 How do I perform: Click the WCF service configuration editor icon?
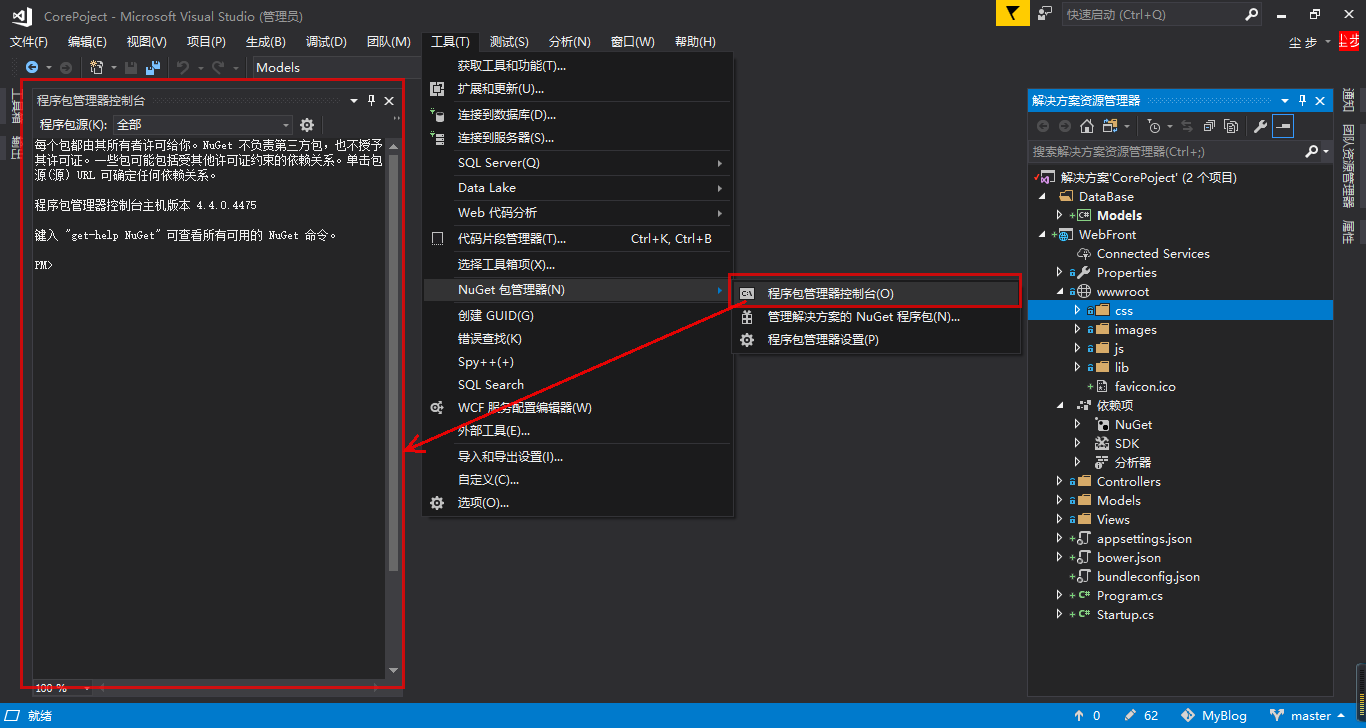(437, 407)
